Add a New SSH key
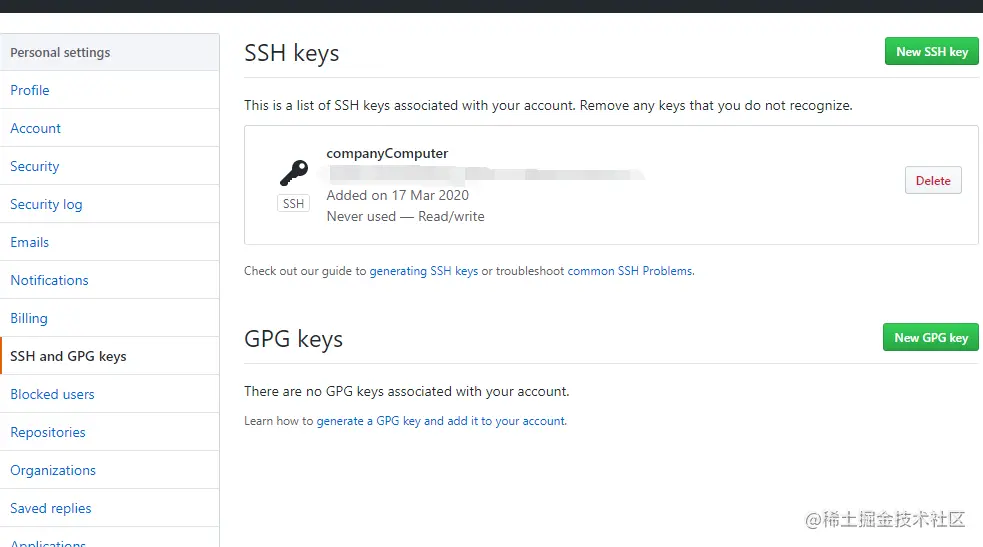This screenshot has width=983, height=547. point(931,52)
